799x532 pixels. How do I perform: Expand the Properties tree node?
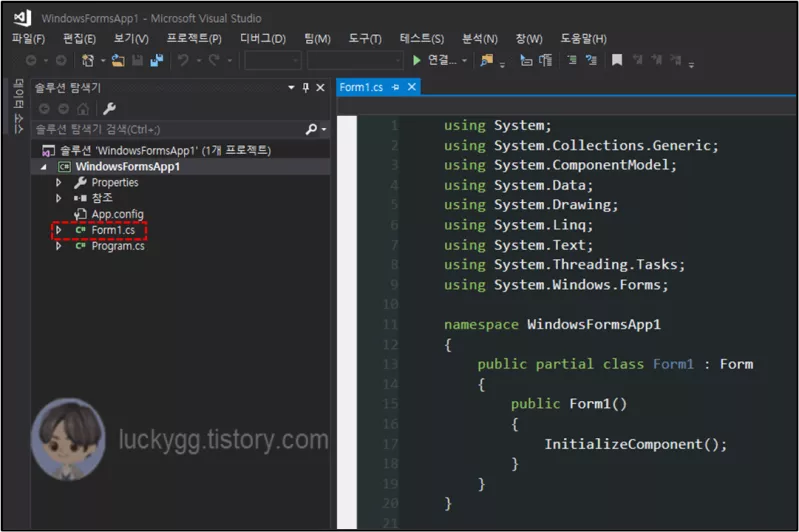pos(59,182)
